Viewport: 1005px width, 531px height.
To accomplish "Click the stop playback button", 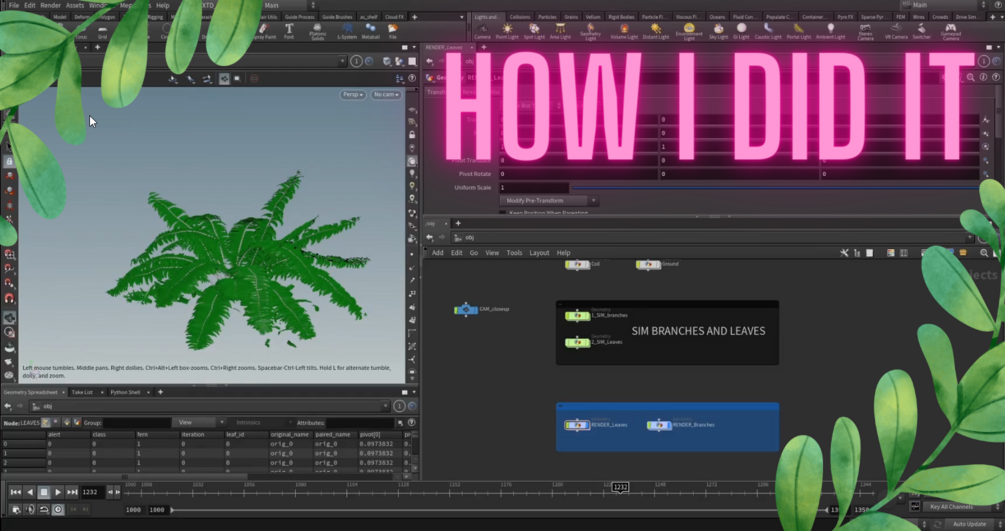I will pos(44,492).
